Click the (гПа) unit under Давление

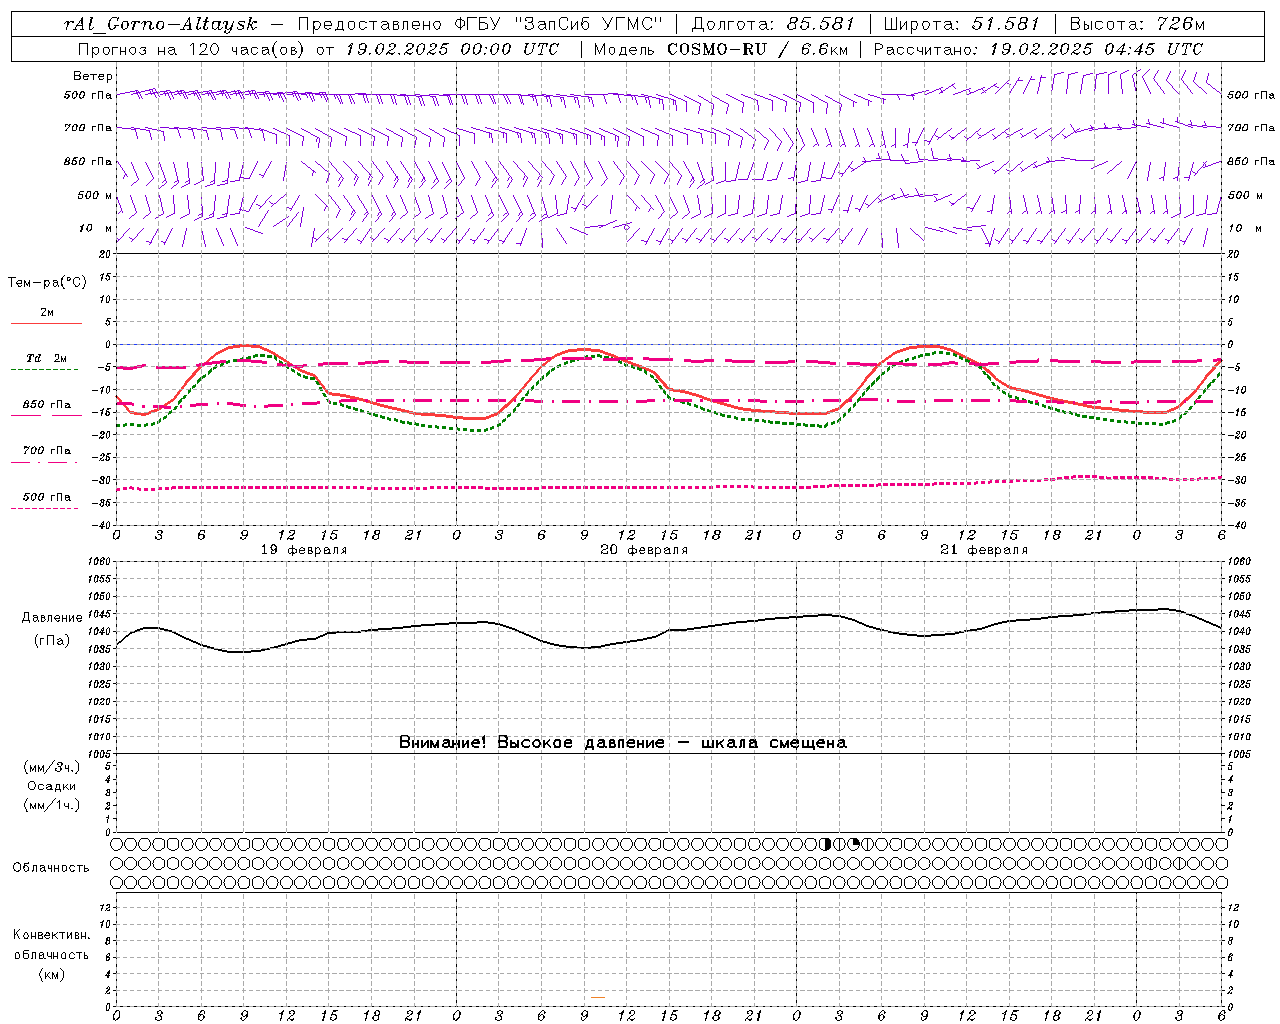(52, 641)
